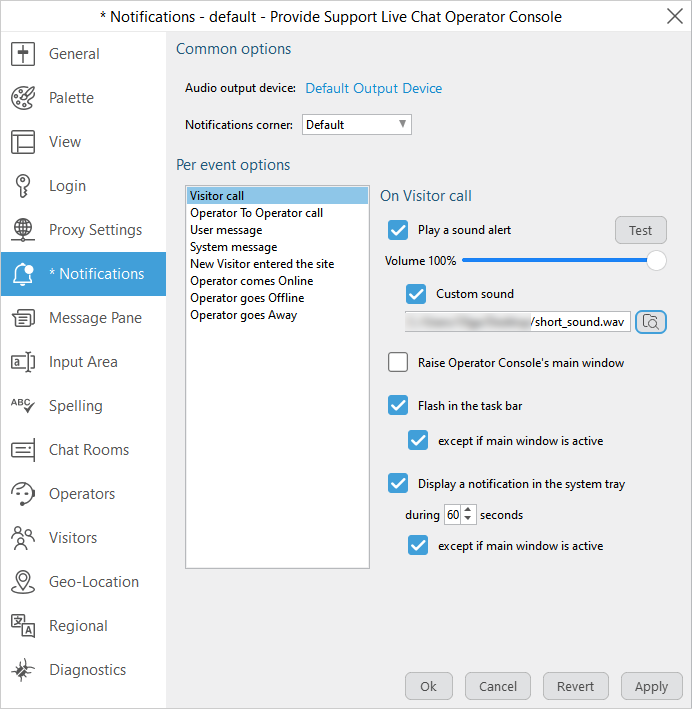
Task: Click the Operators headset icon
Action: click(23, 494)
